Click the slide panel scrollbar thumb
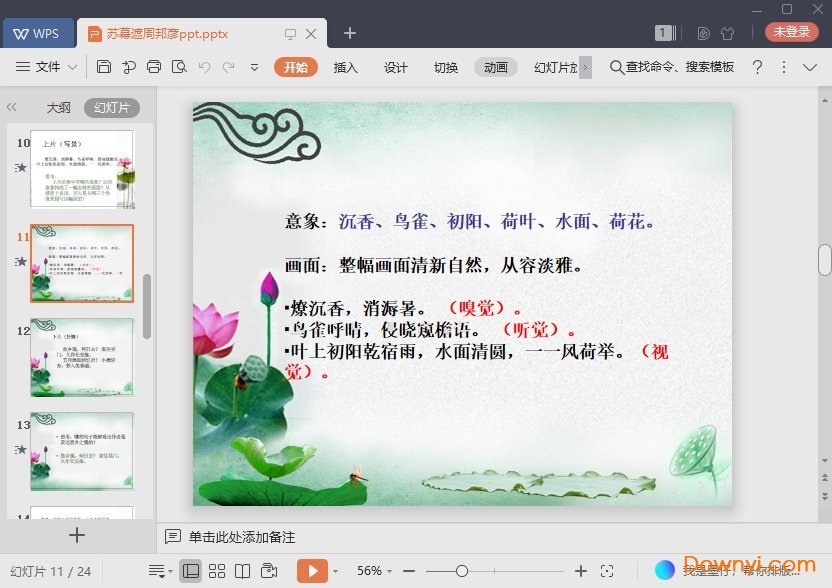The image size is (832, 588). click(147, 306)
